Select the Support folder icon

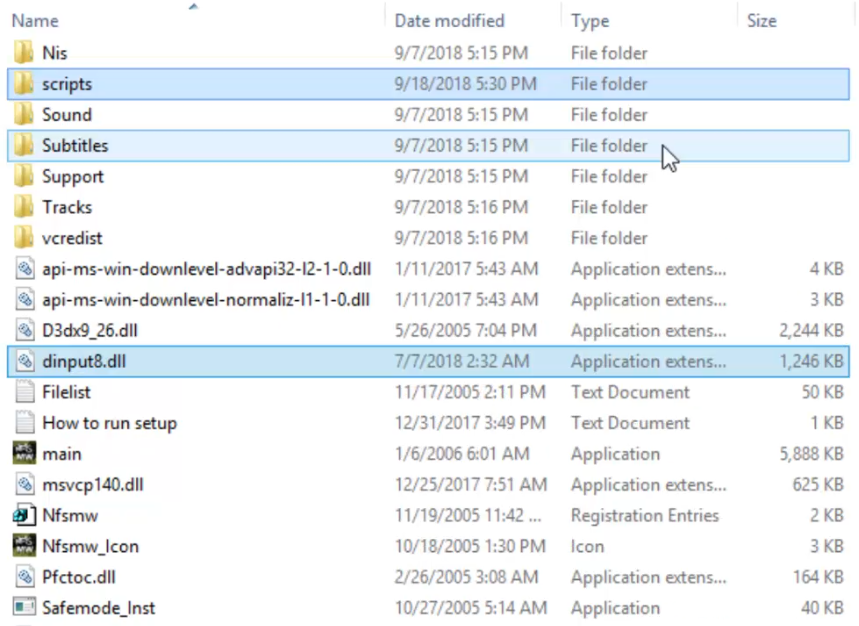click(x=24, y=176)
